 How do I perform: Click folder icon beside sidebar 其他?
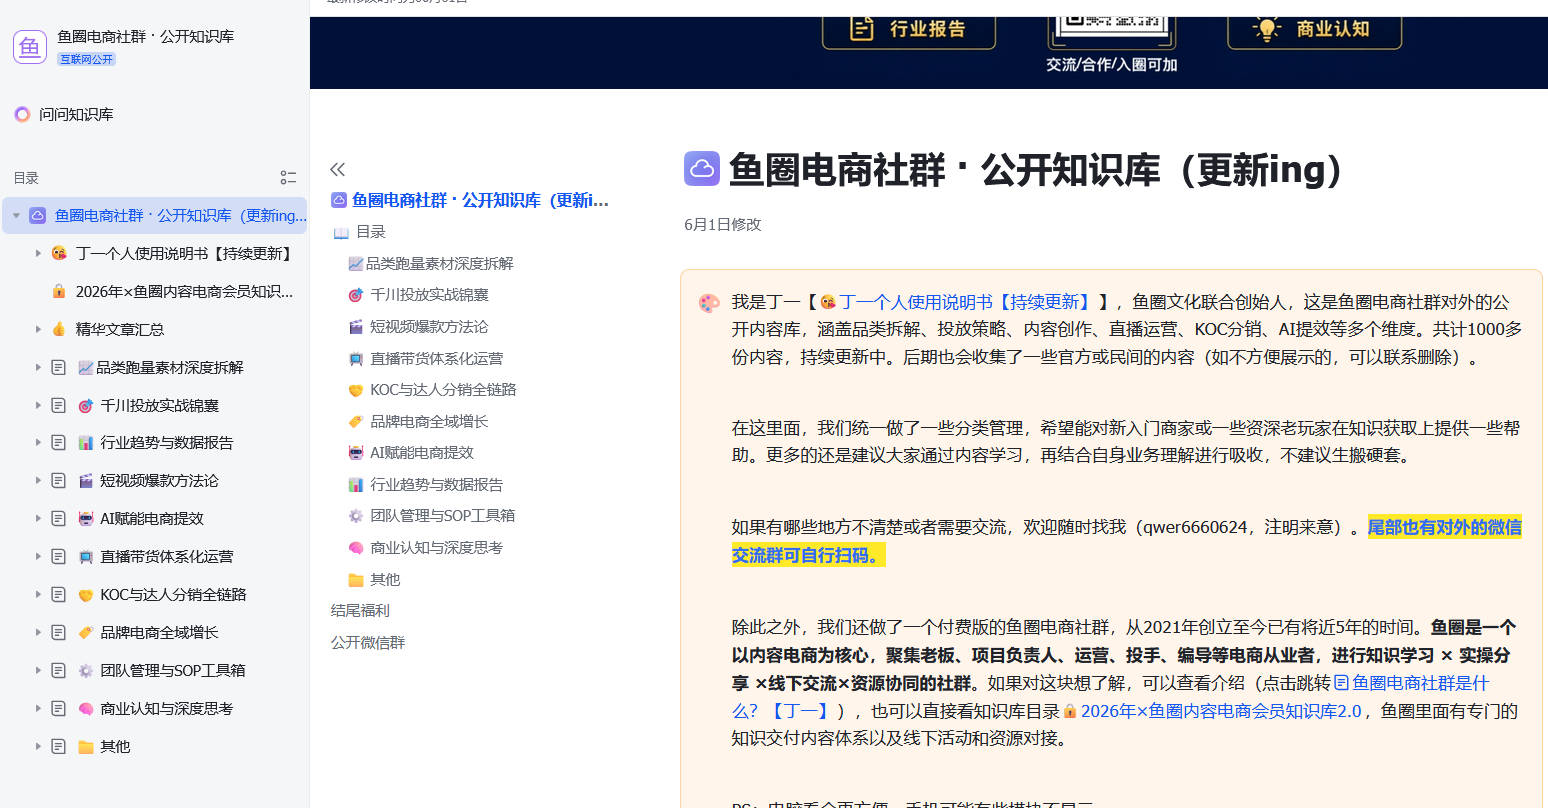tap(86, 746)
